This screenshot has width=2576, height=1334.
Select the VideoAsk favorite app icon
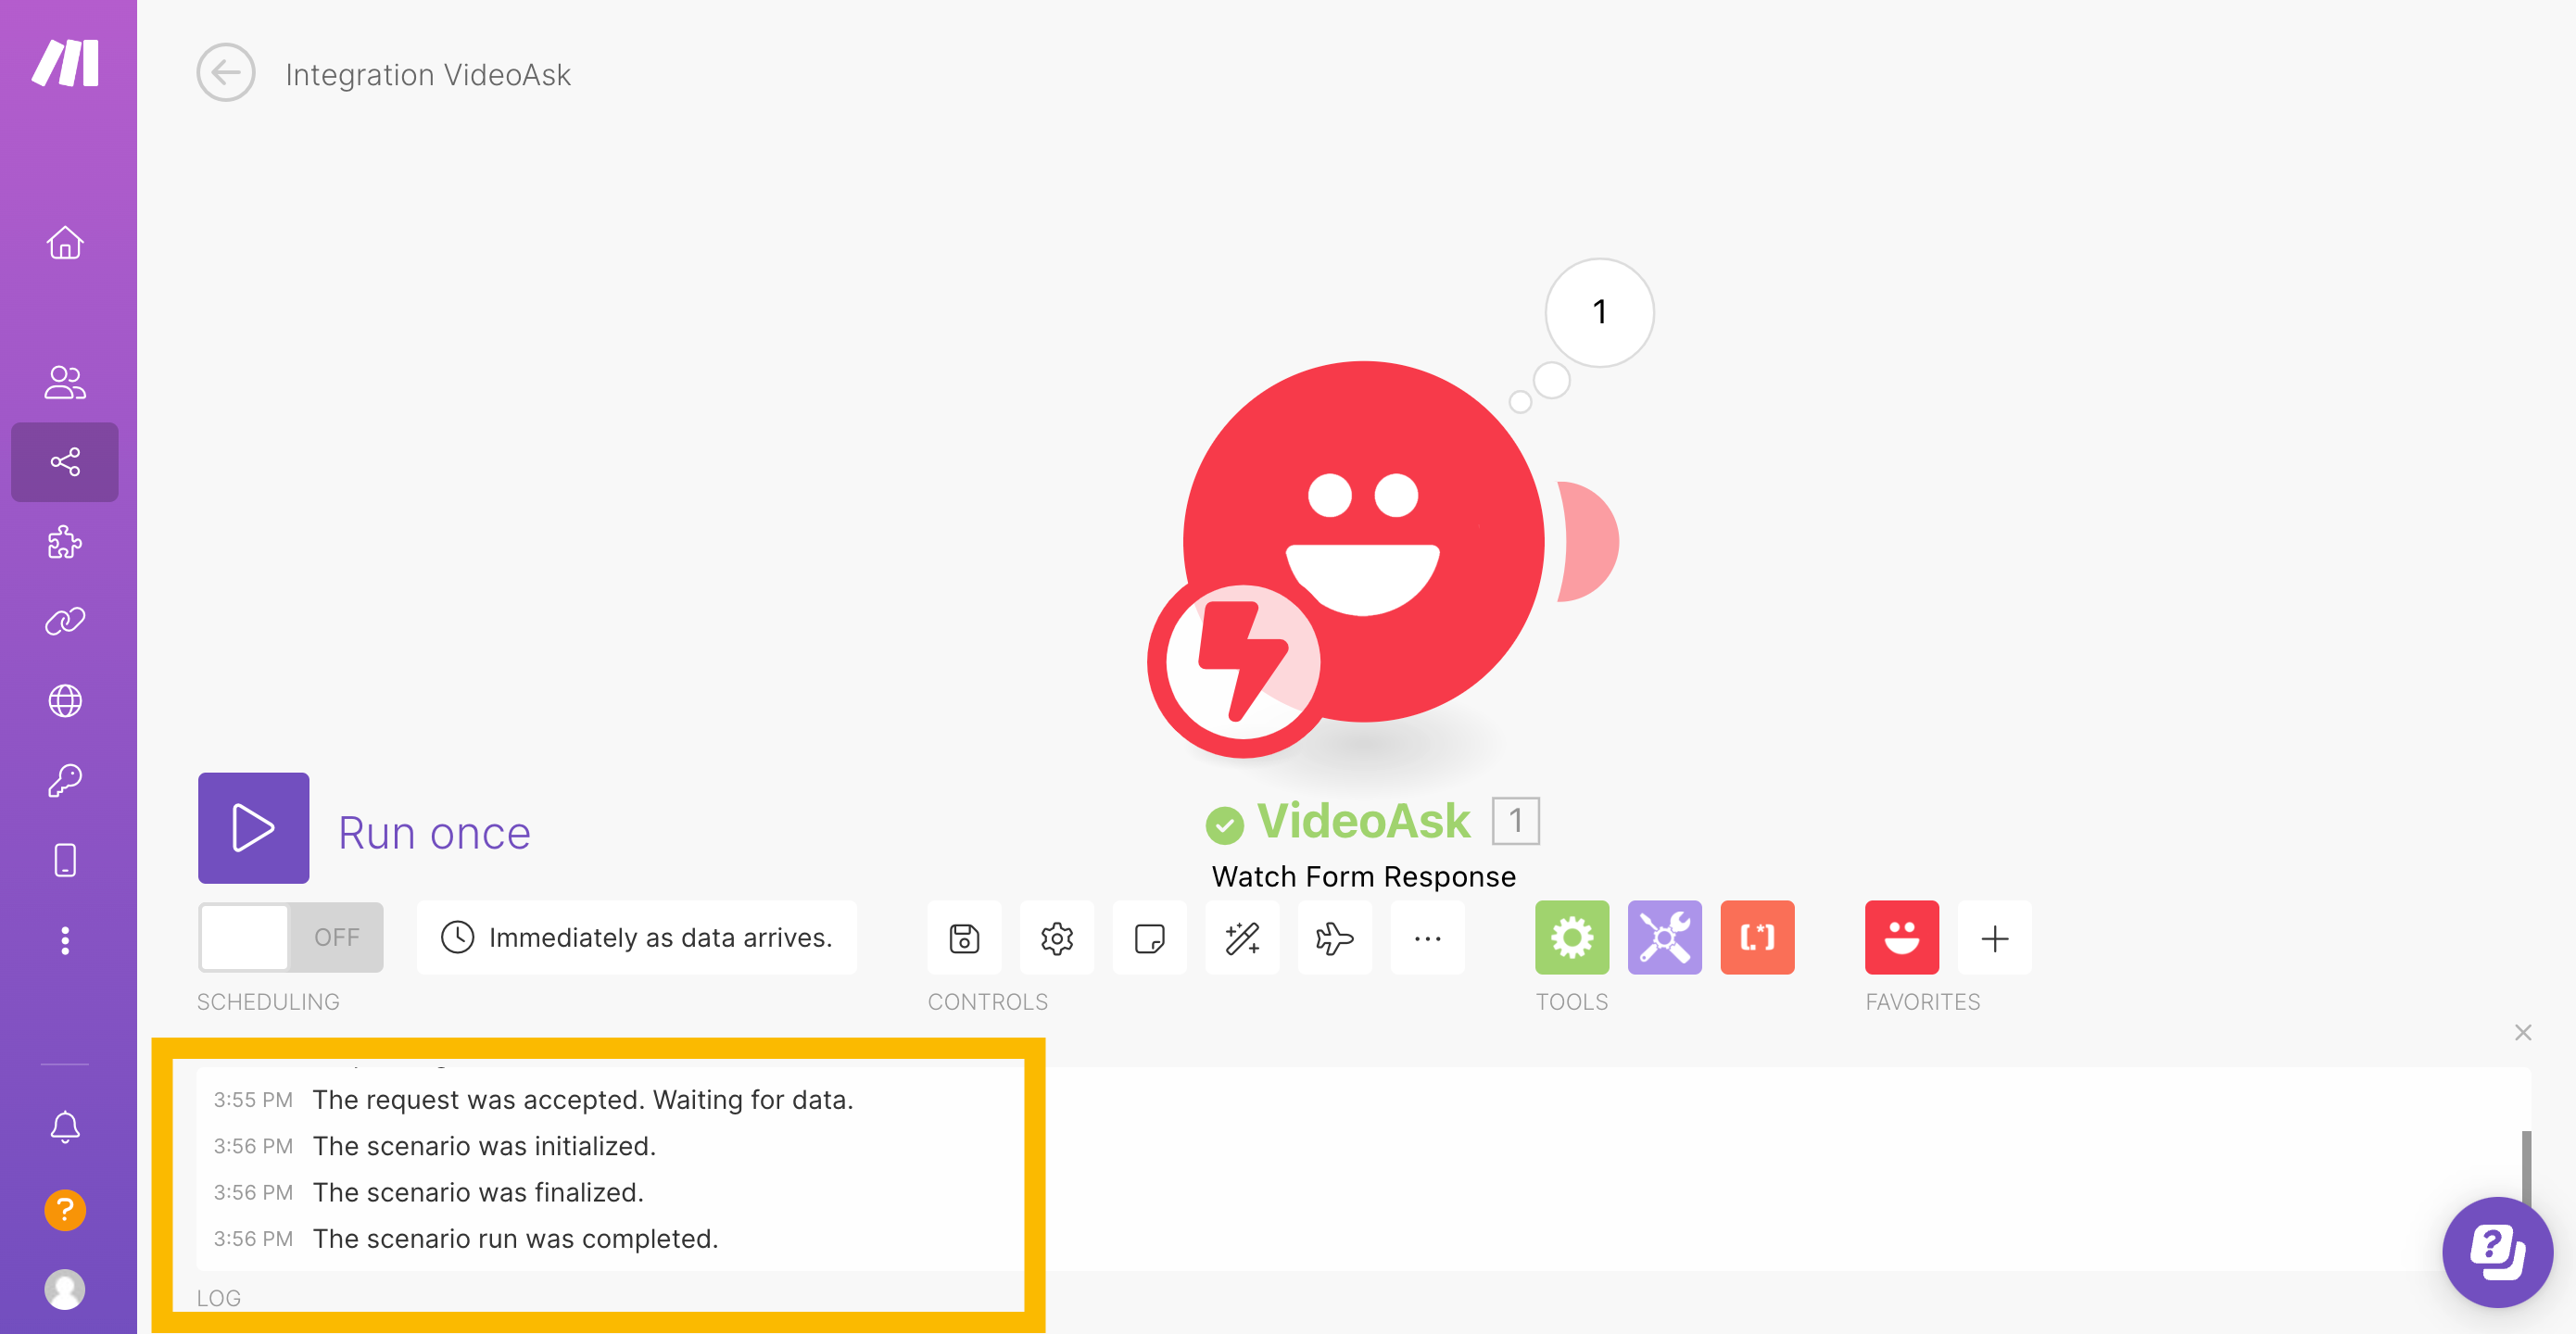click(x=1902, y=938)
